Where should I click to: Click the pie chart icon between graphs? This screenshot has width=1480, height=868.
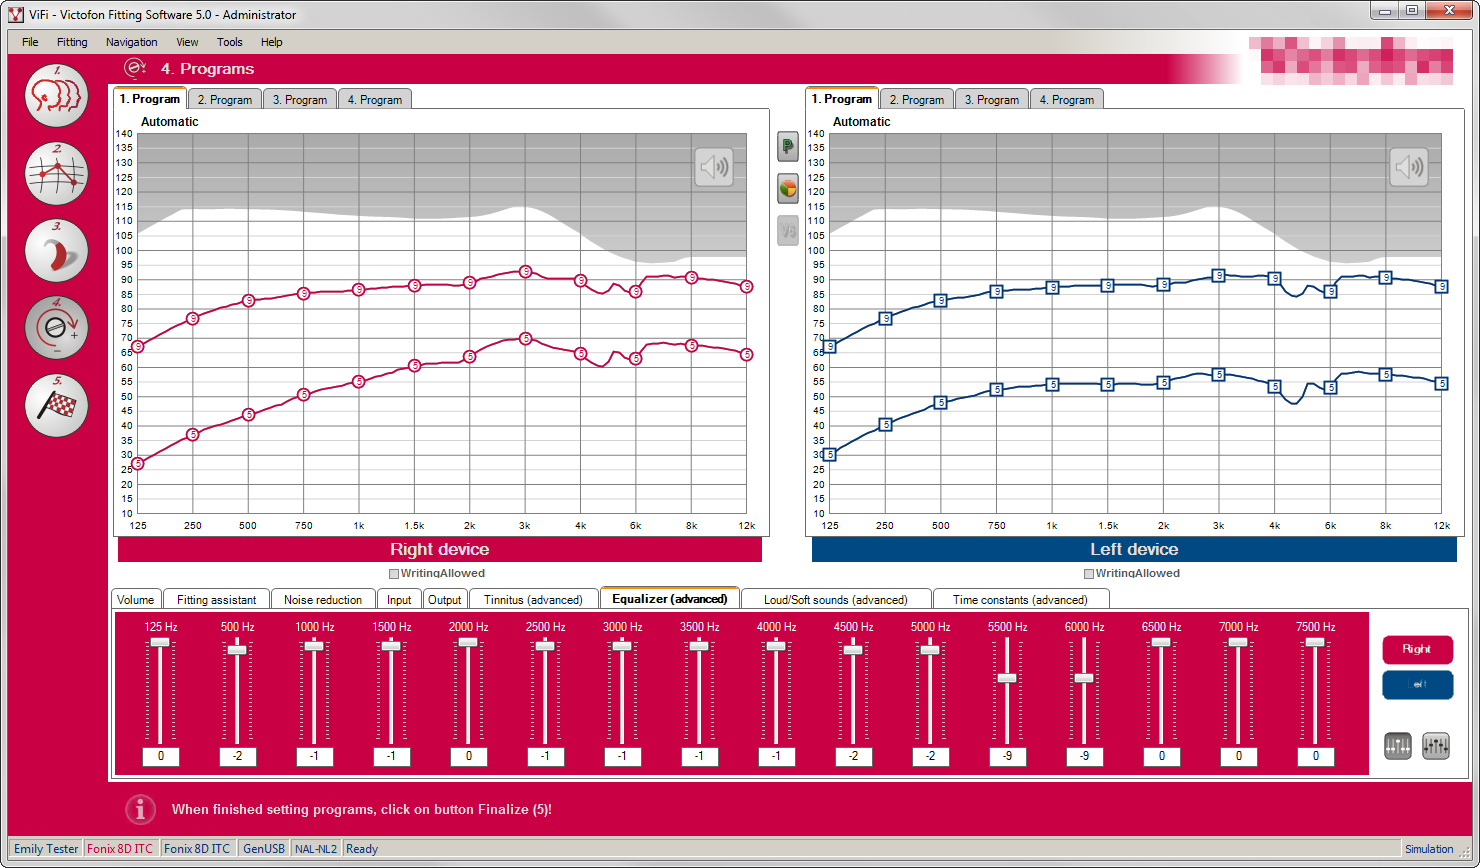tap(787, 188)
